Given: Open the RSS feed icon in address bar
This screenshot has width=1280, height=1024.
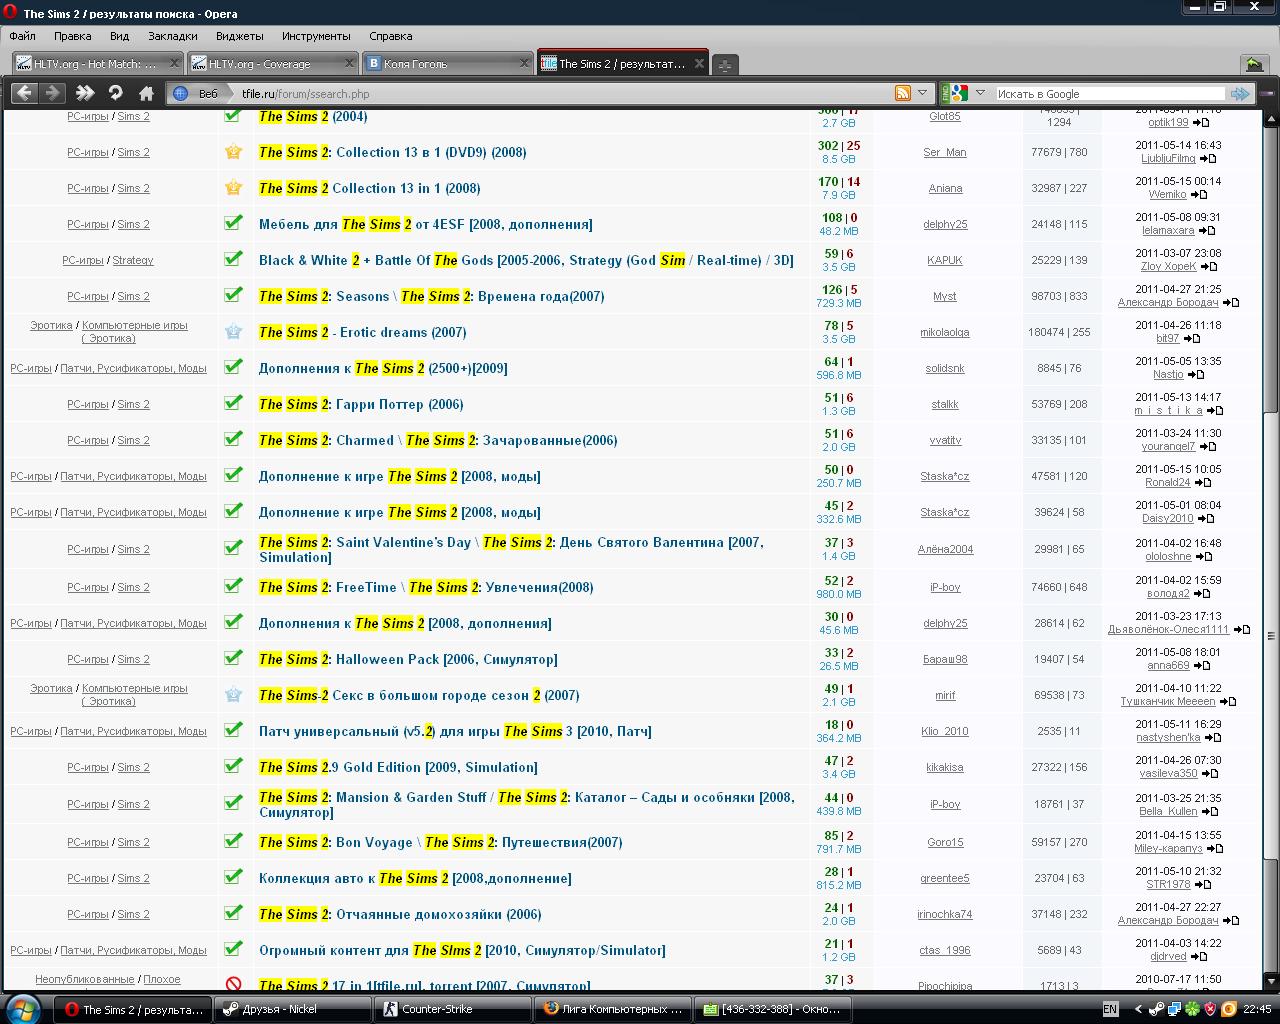Looking at the screenshot, I should click(x=903, y=93).
